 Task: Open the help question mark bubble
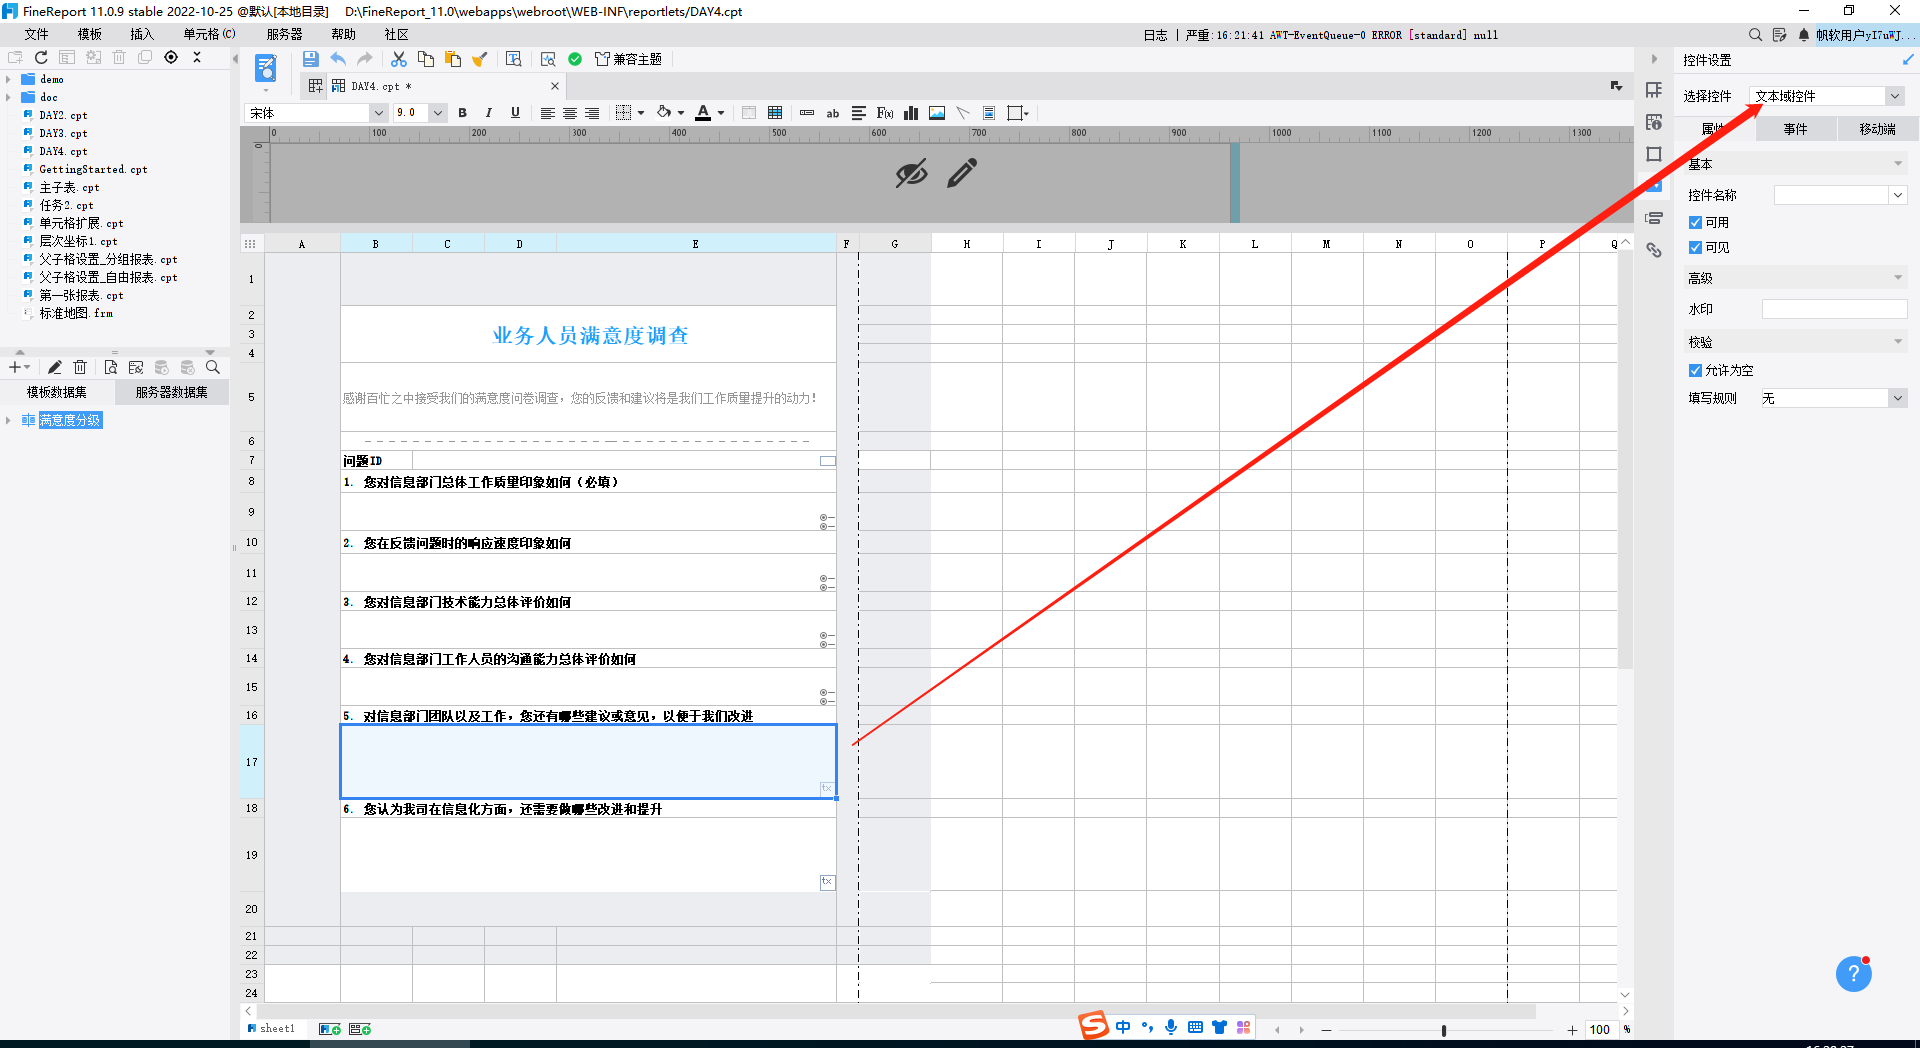(x=1853, y=973)
